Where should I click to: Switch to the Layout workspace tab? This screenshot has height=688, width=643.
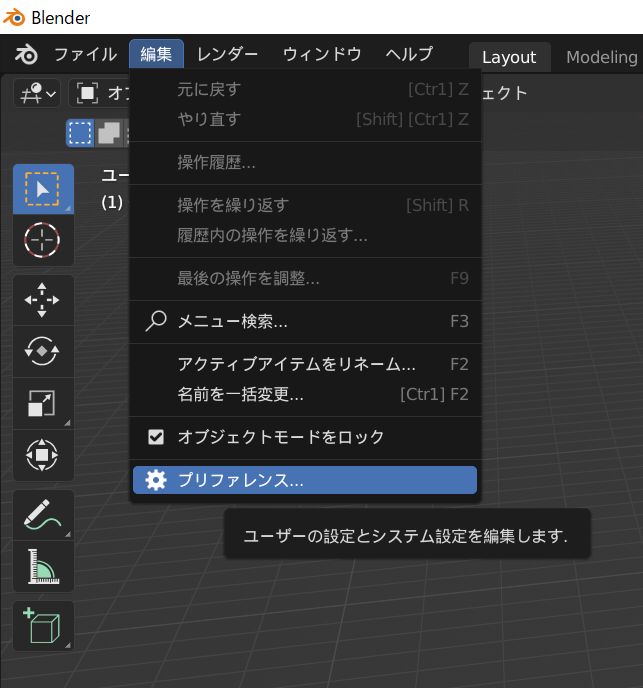[x=509, y=57]
